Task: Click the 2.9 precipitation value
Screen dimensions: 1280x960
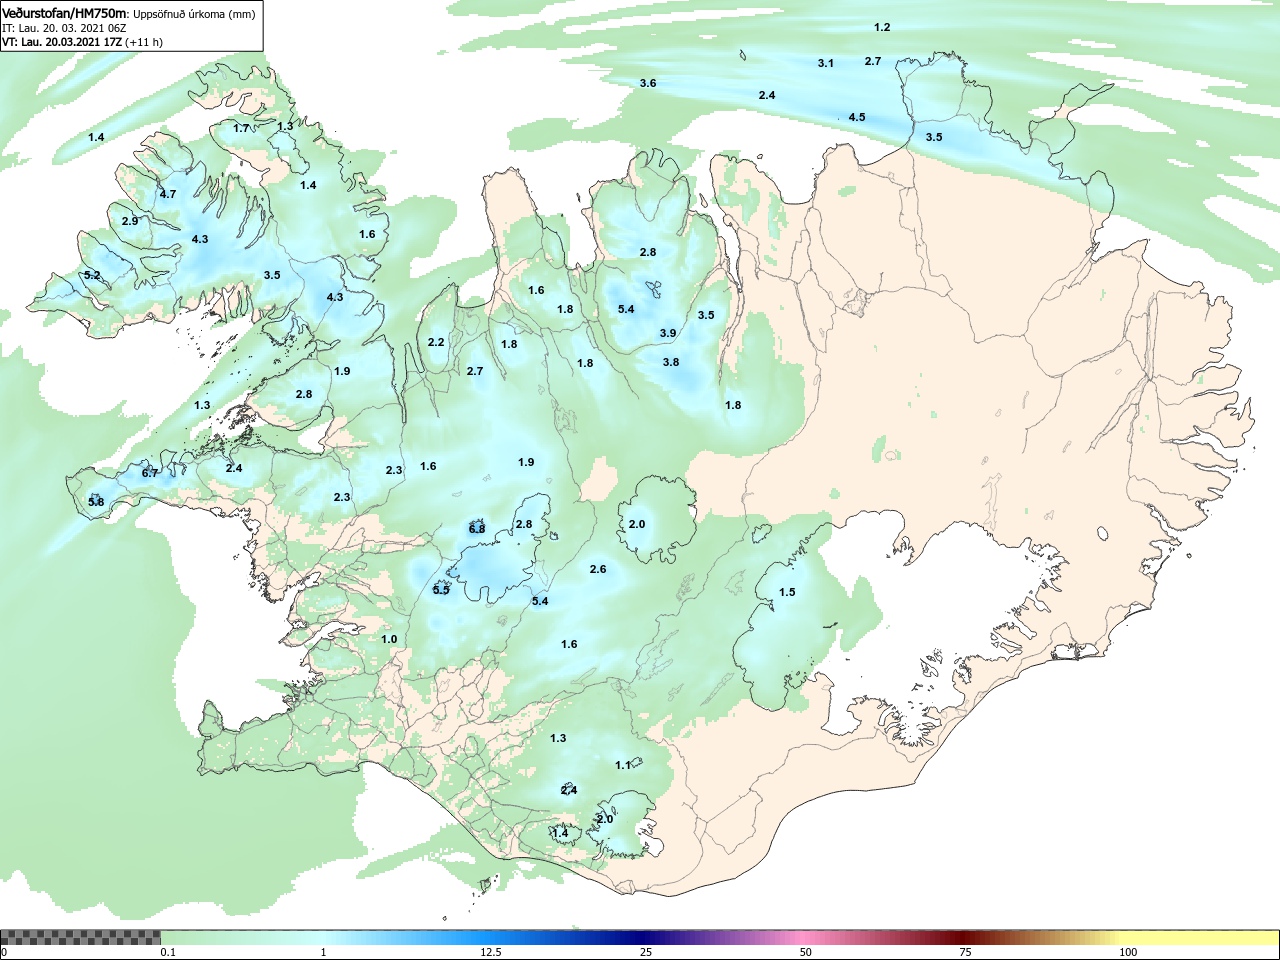Action: (x=130, y=221)
